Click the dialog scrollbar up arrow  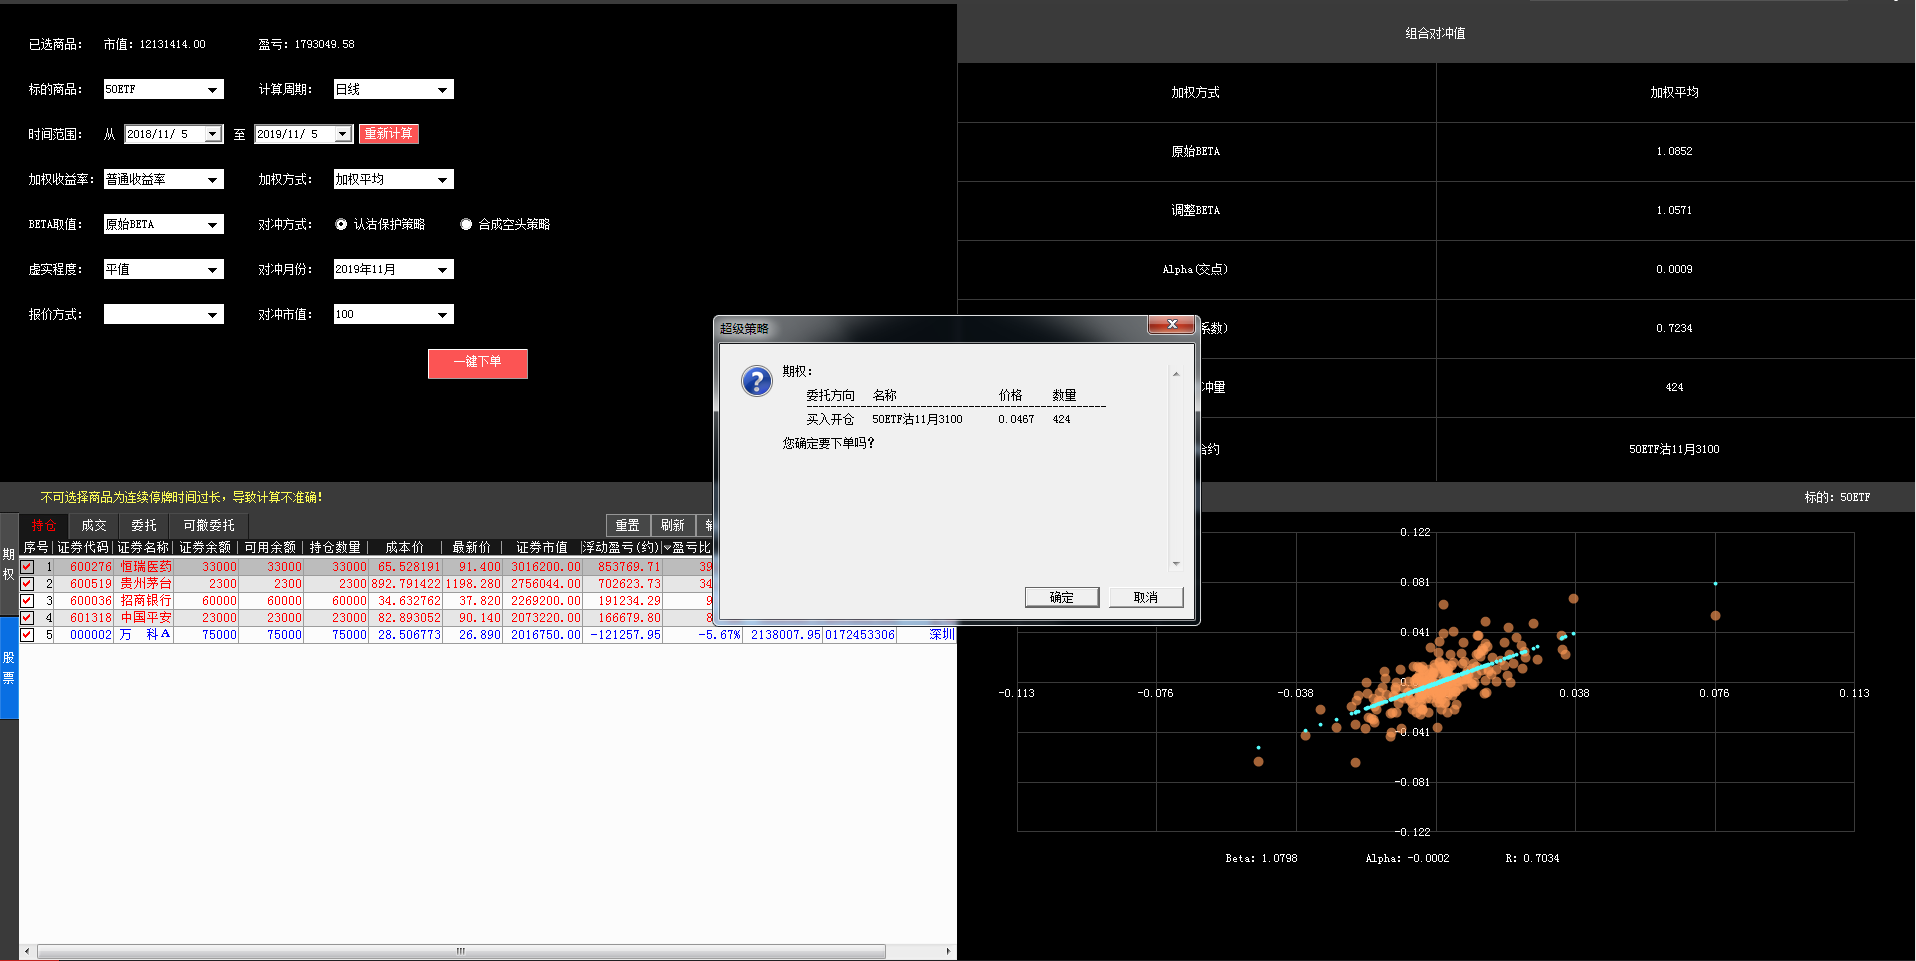[x=1176, y=374]
